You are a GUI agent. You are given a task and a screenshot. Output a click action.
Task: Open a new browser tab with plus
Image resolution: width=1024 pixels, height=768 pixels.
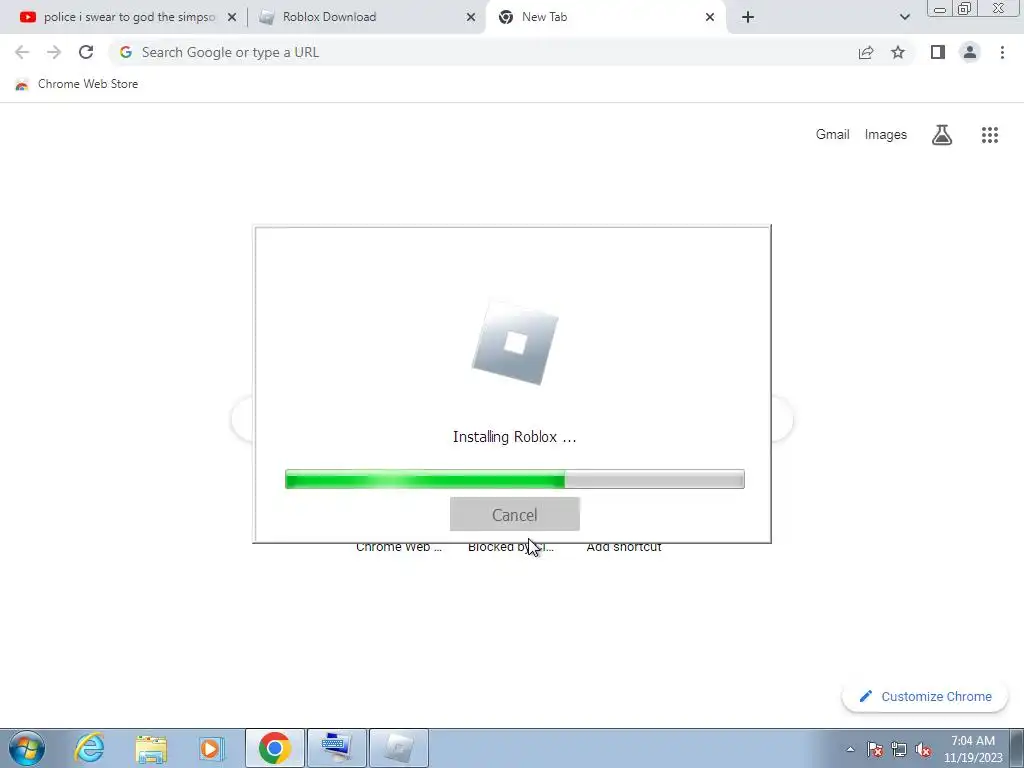click(x=748, y=18)
